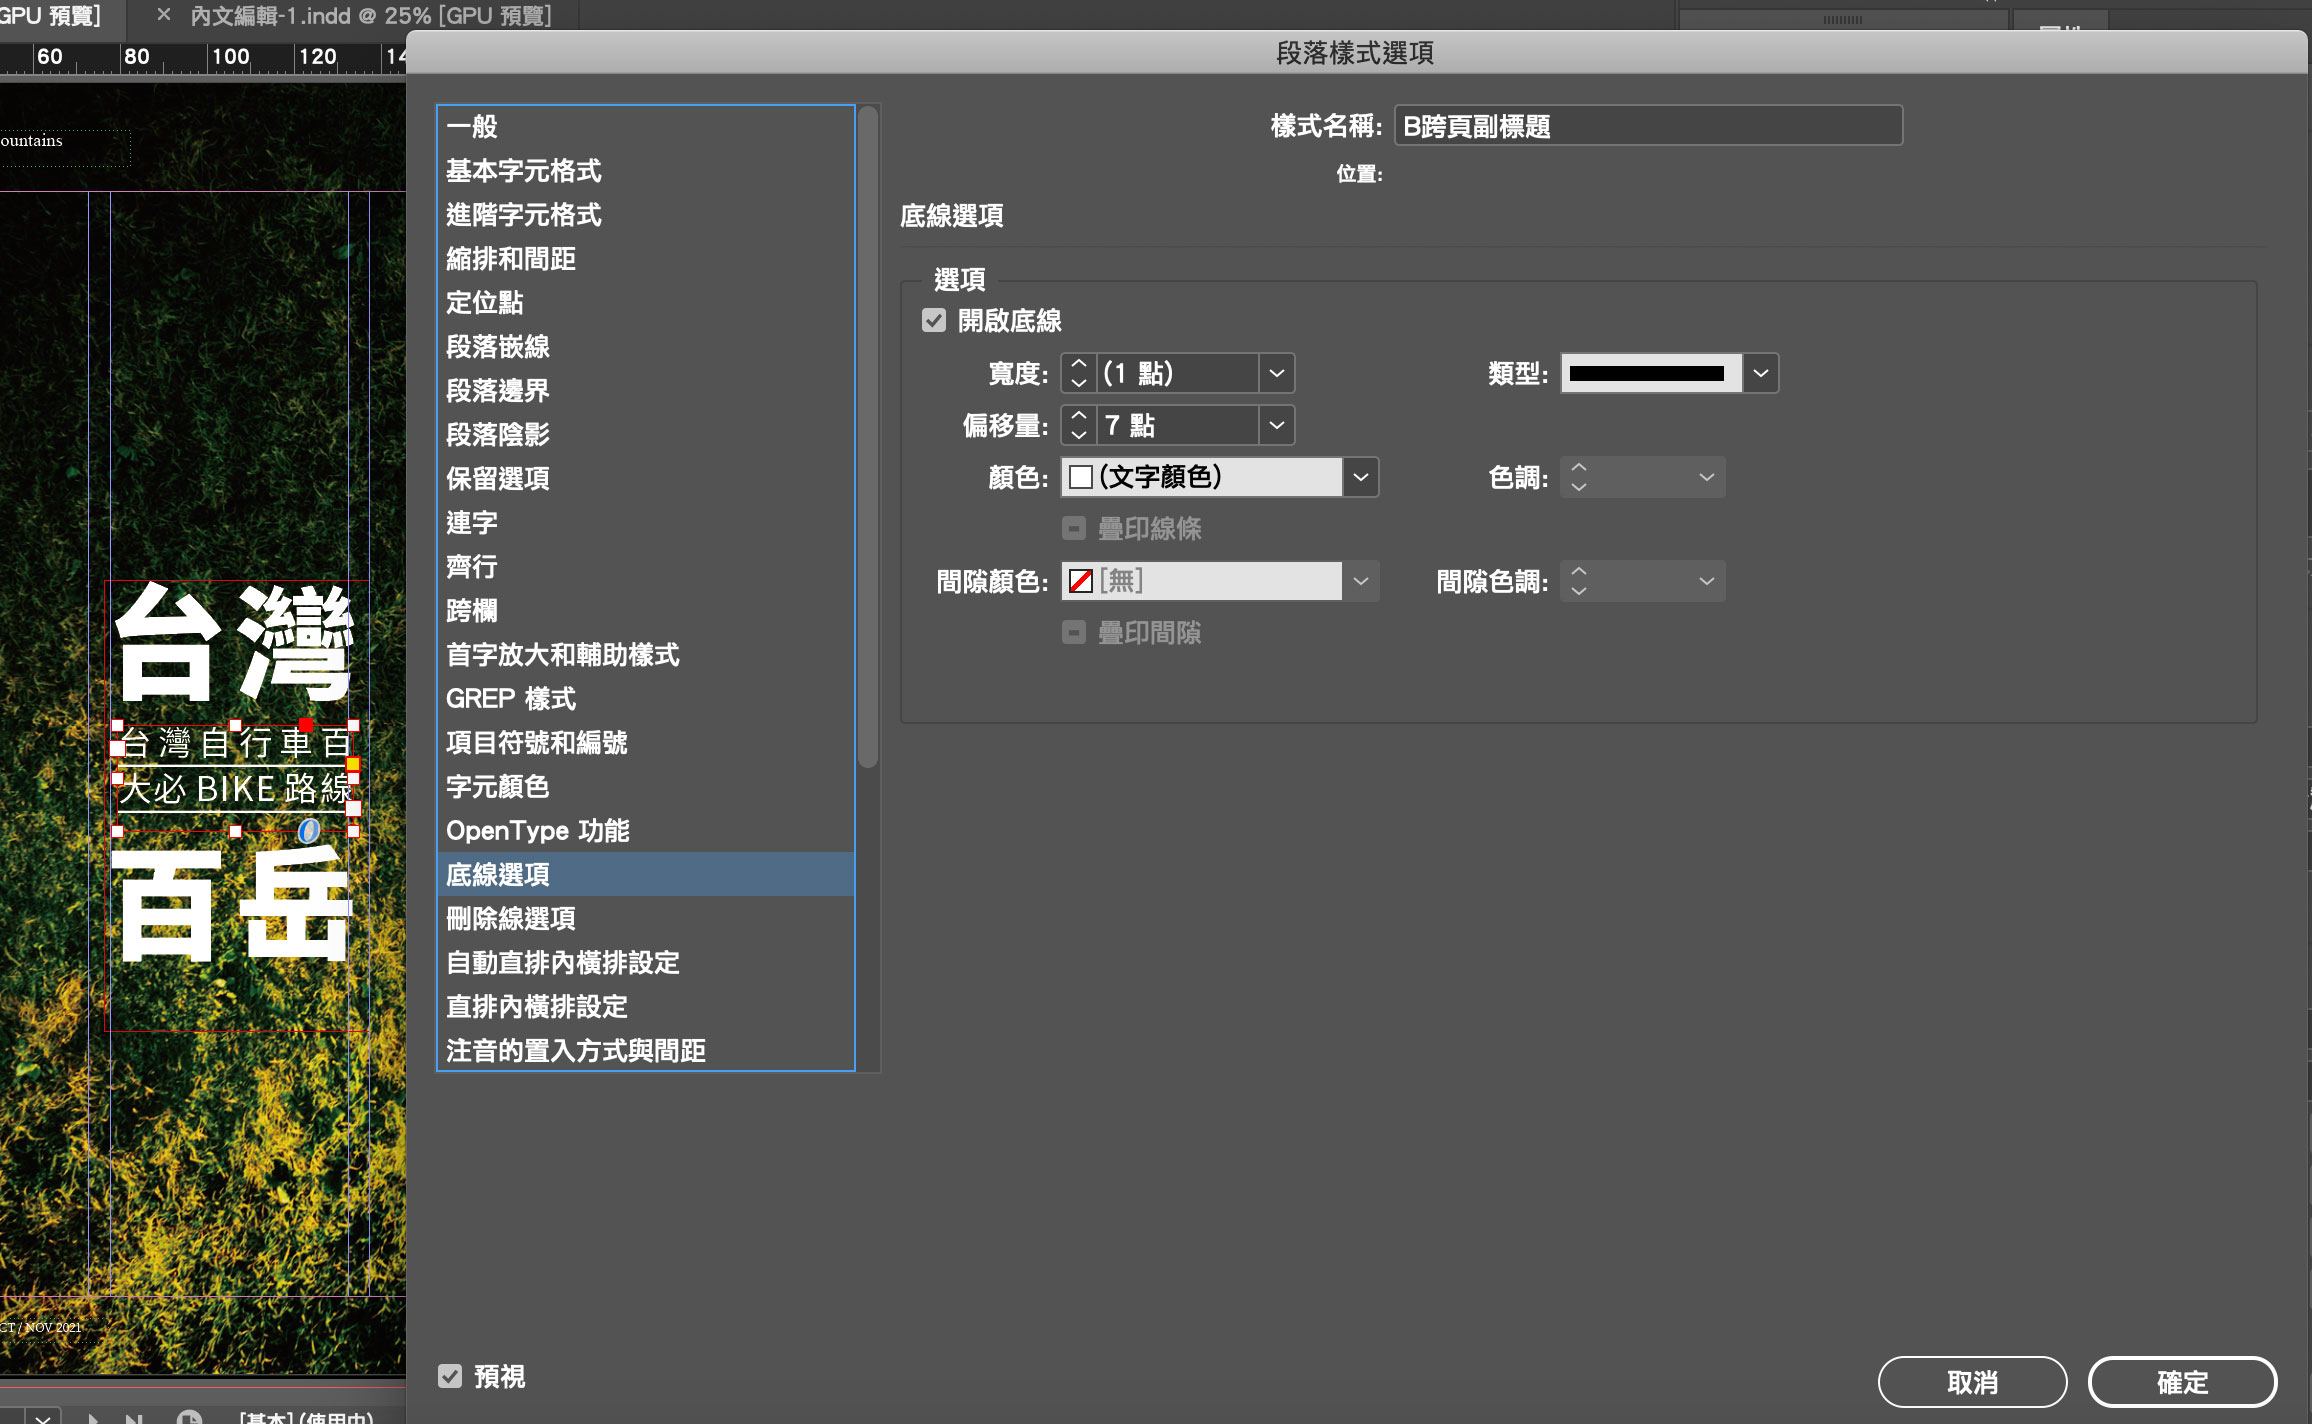Close the 內文編輯-1.indd document tab
The height and width of the screenshot is (1424, 2312).
(x=164, y=15)
